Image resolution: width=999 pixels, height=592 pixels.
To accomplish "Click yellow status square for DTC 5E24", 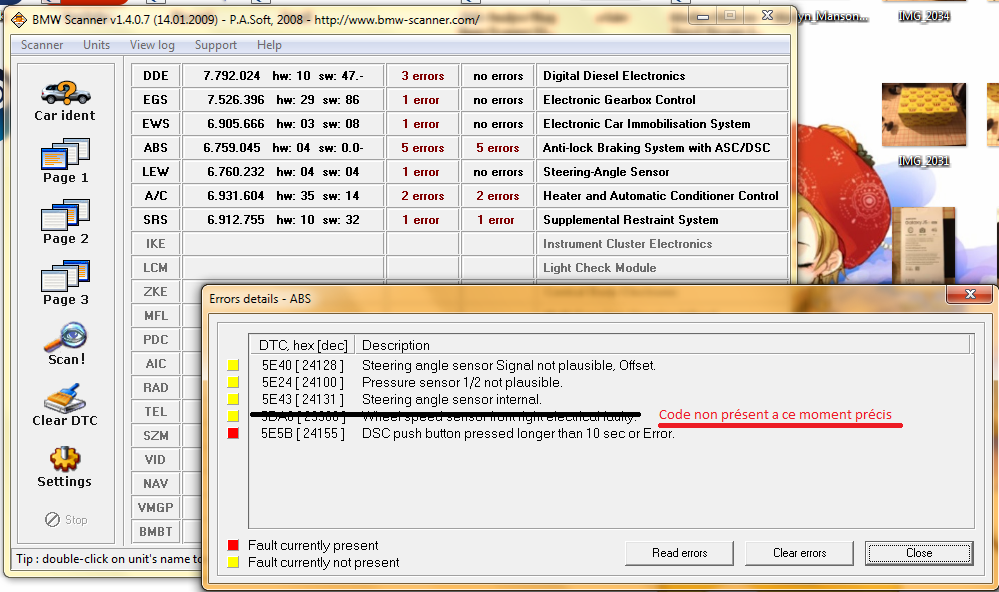I will 233,382.
